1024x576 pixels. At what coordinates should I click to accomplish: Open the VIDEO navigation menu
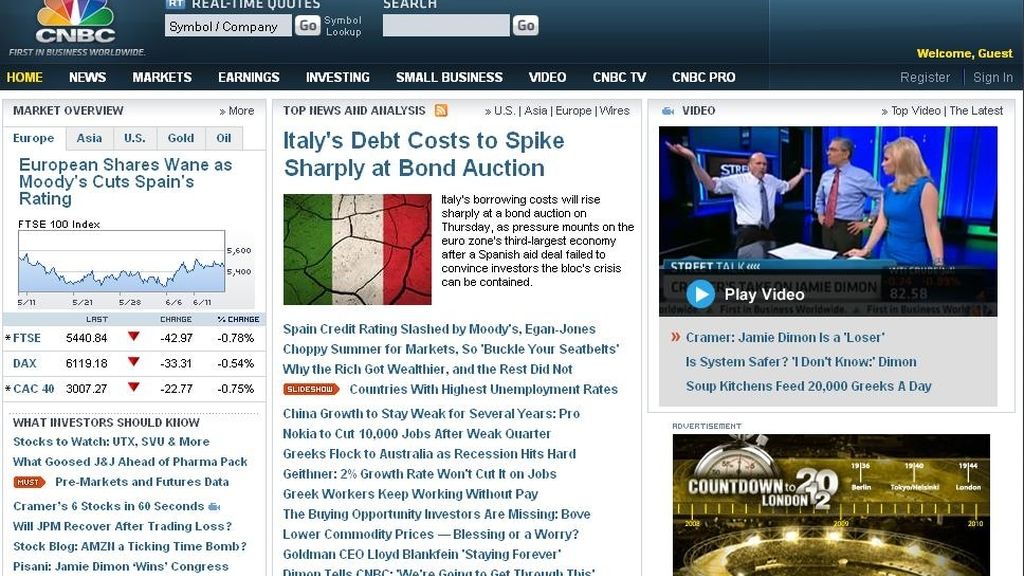click(x=547, y=77)
